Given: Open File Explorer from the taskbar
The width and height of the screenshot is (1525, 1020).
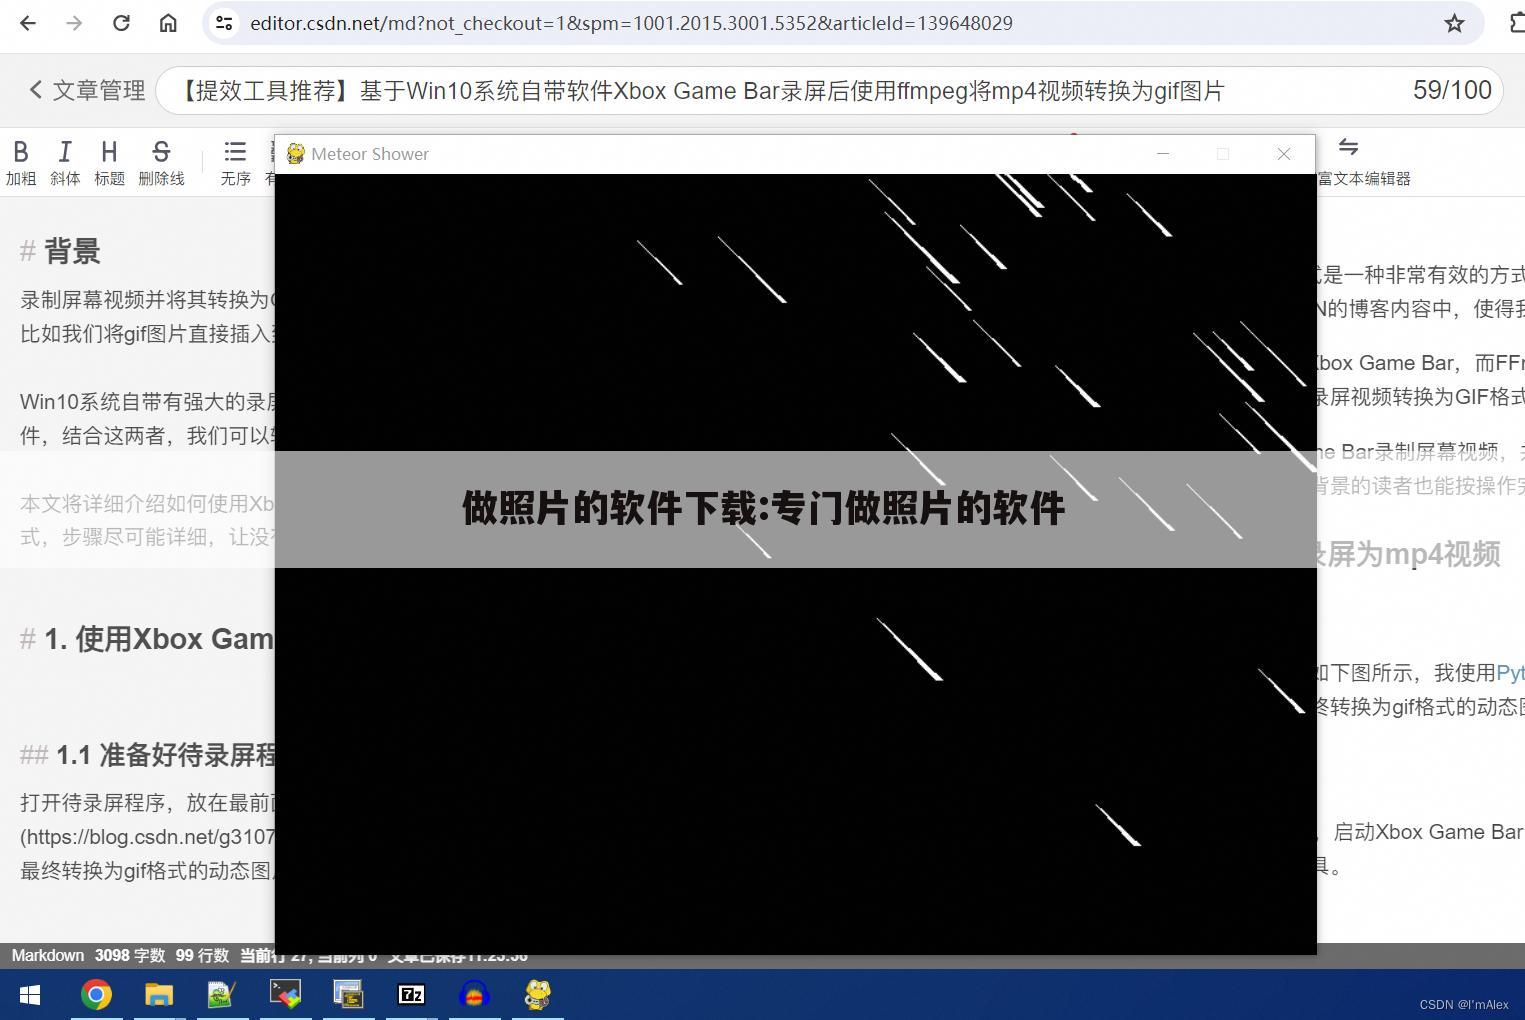Looking at the screenshot, I should tap(159, 995).
